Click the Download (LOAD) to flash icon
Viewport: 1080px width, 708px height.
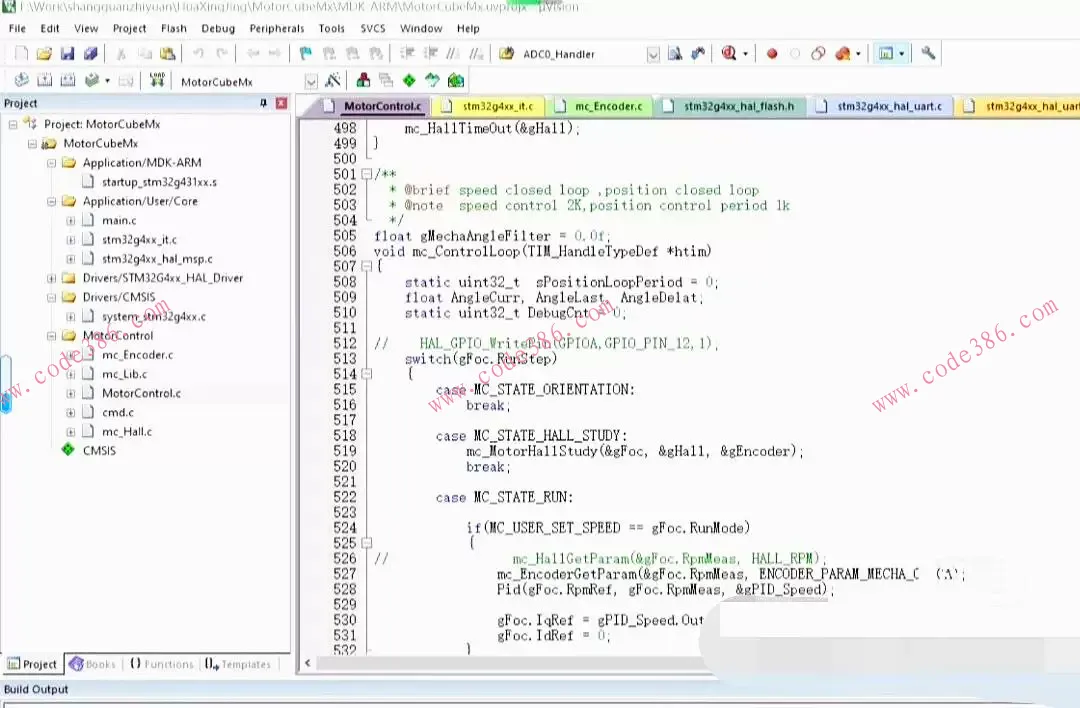[x=157, y=81]
